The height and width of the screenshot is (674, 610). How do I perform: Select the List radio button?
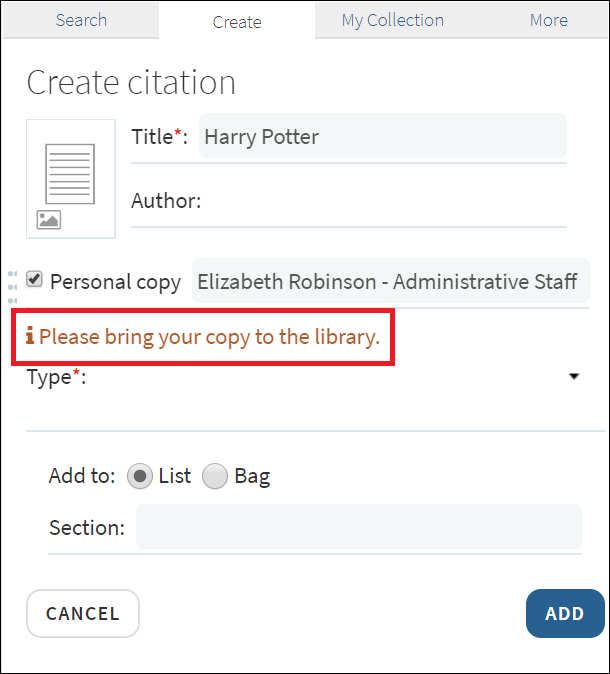pos(141,476)
